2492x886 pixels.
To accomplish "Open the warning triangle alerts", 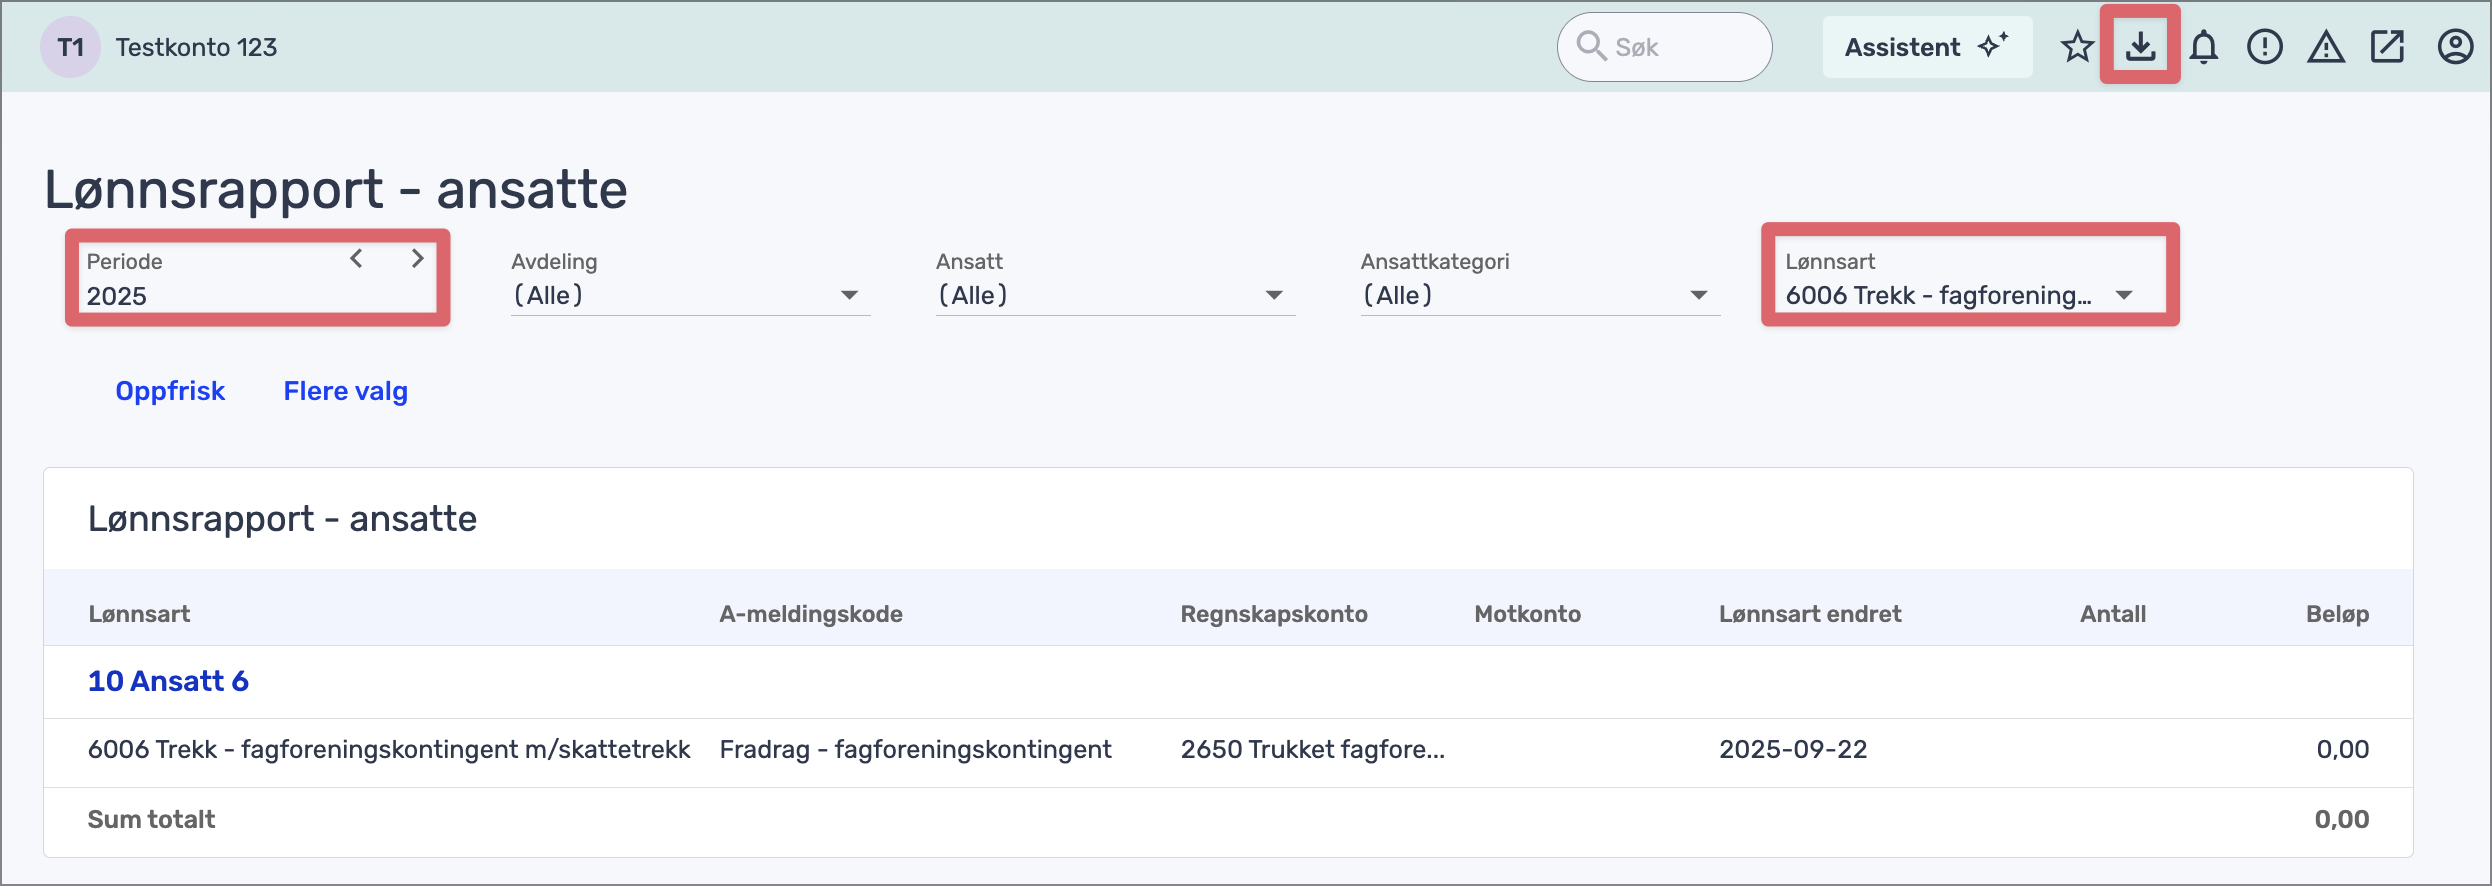I will click(x=2326, y=47).
